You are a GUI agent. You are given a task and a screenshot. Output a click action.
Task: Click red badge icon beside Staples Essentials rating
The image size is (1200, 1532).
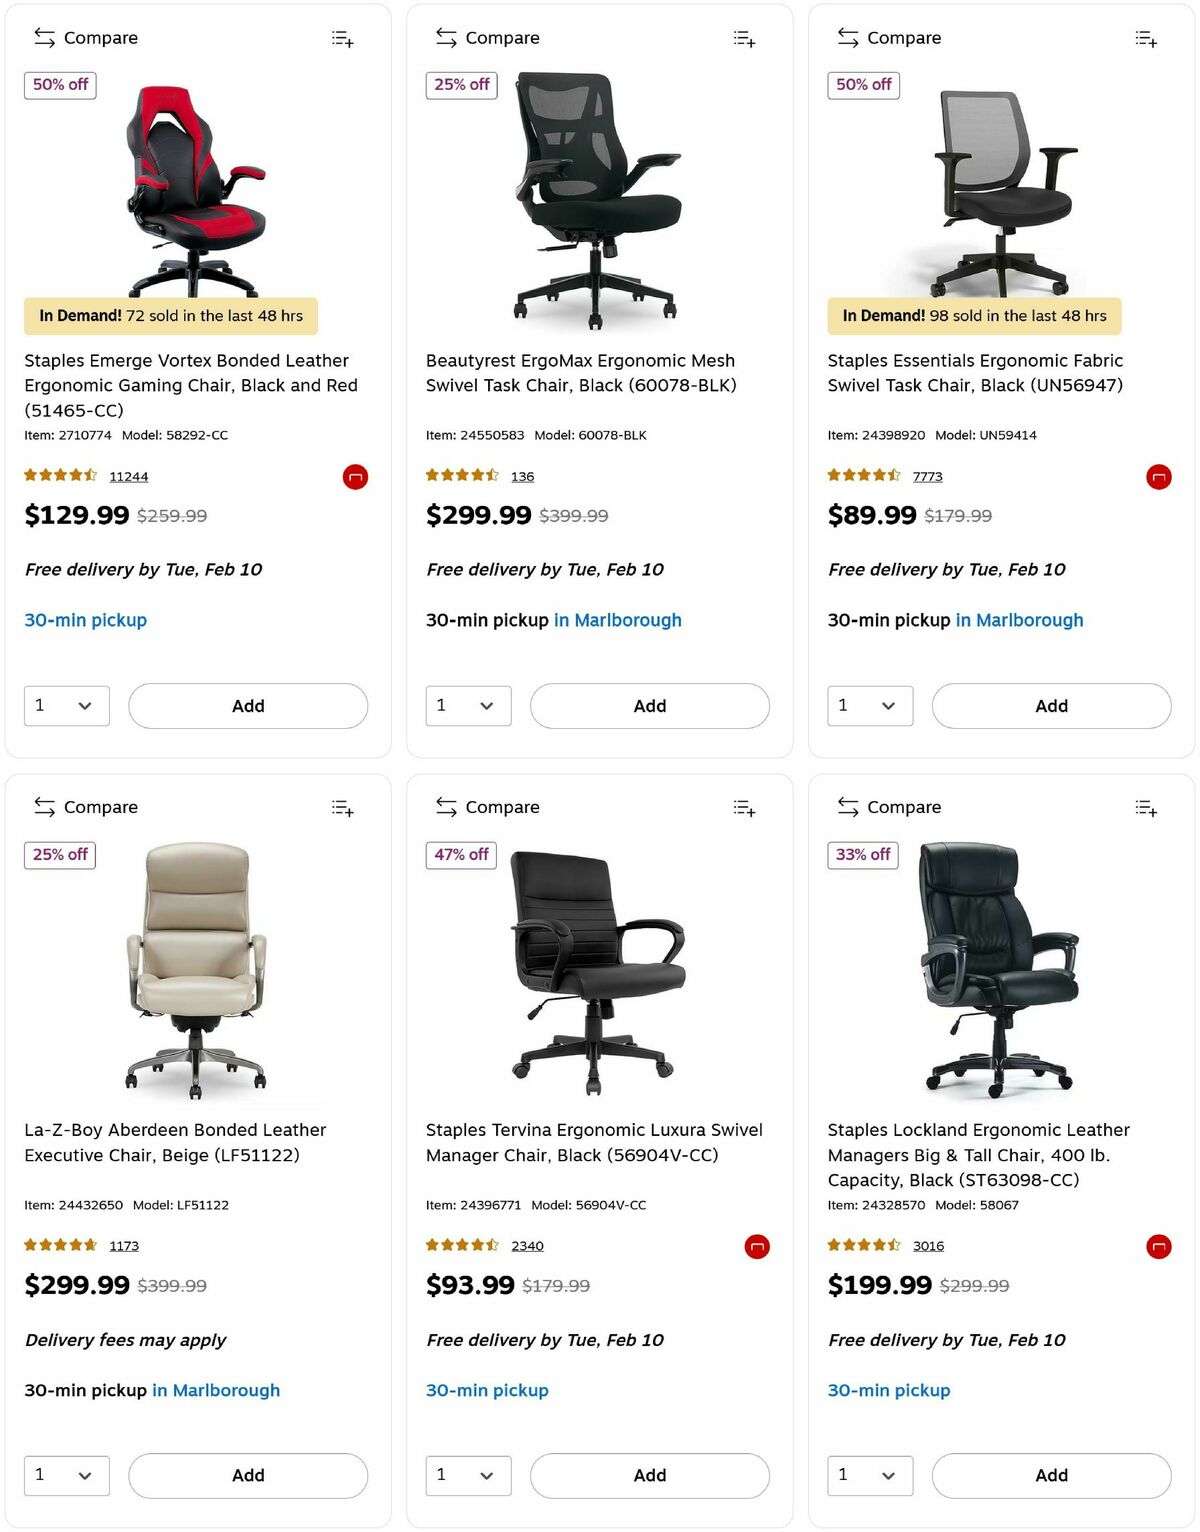click(1159, 477)
